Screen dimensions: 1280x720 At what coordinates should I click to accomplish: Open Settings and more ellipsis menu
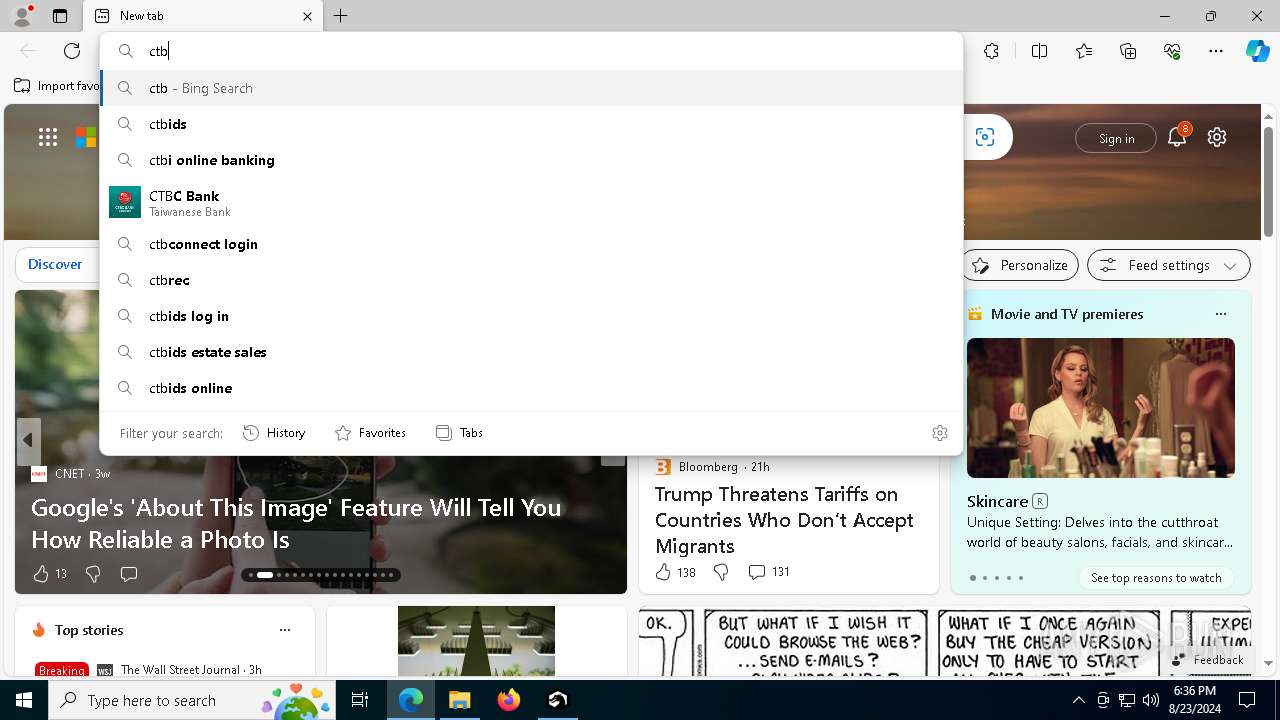(x=1216, y=51)
